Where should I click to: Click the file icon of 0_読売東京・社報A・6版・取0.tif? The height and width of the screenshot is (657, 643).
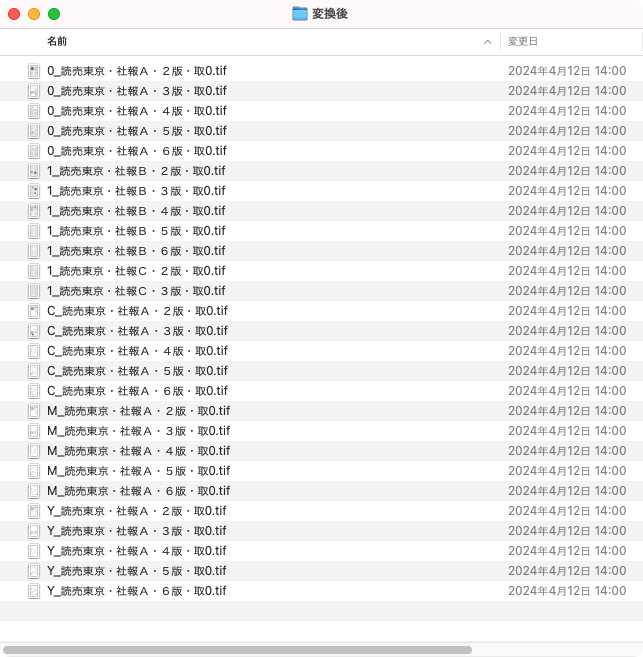pos(34,151)
